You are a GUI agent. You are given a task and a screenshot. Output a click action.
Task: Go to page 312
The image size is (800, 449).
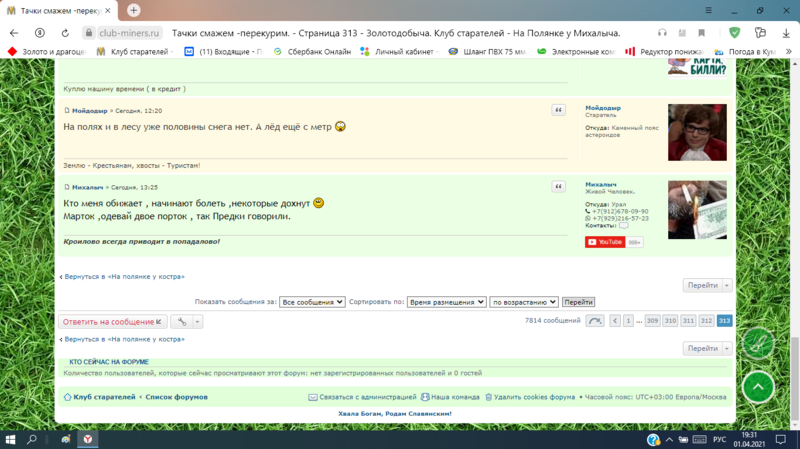[706, 321]
